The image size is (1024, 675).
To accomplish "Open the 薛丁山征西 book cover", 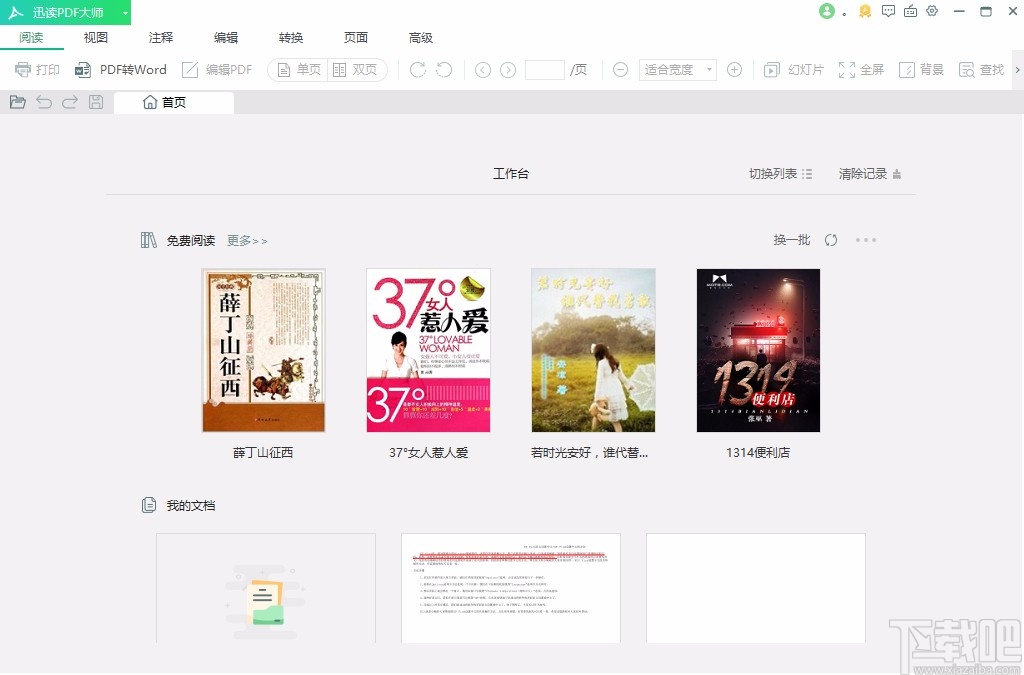I will click(x=264, y=348).
